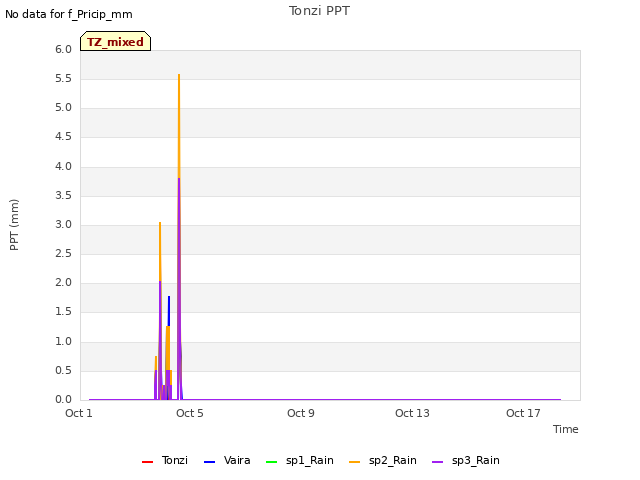Click the 0.0 y-axis tick label

(x=63, y=400)
